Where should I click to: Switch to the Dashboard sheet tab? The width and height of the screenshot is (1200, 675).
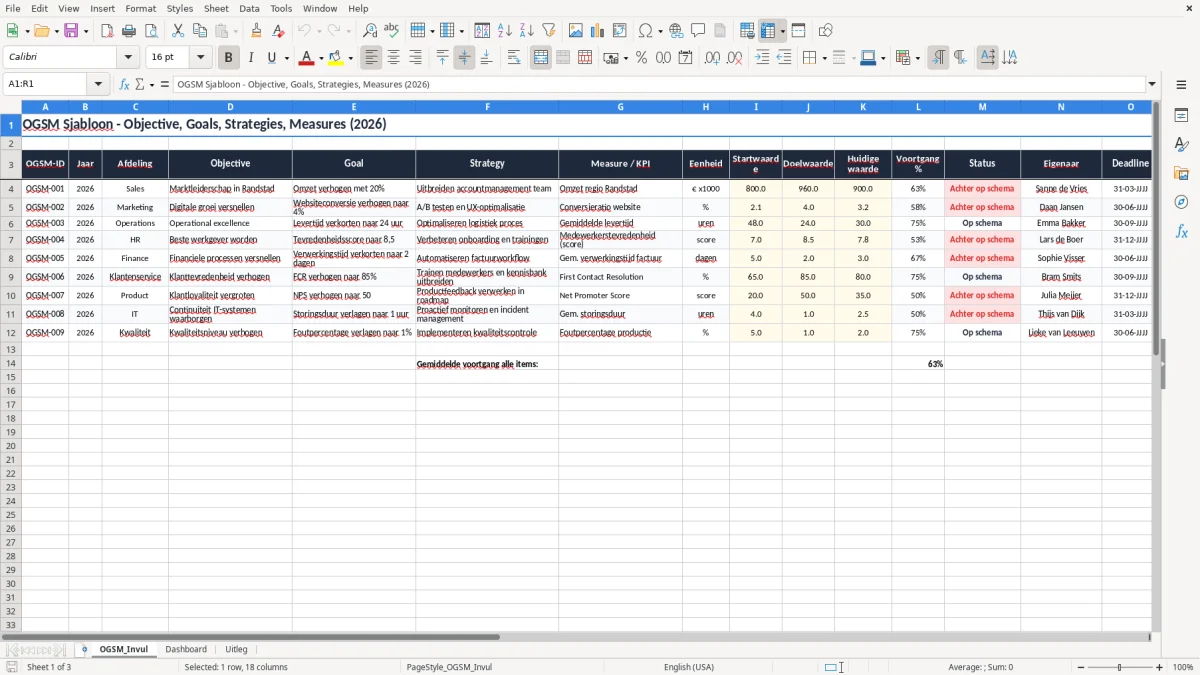coord(186,649)
